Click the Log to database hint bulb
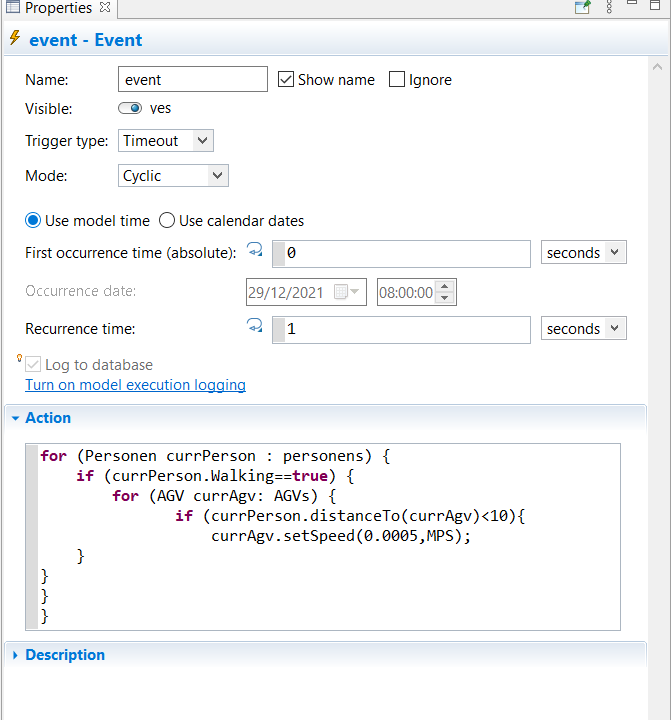671x720 pixels. coord(19,358)
